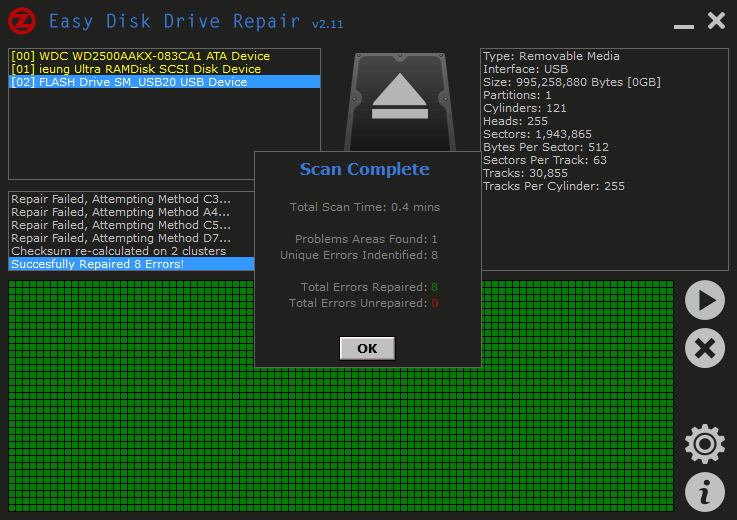The height and width of the screenshot is (520, 737).
Task: Stop scan with the round X button
Action: point(705,348)
